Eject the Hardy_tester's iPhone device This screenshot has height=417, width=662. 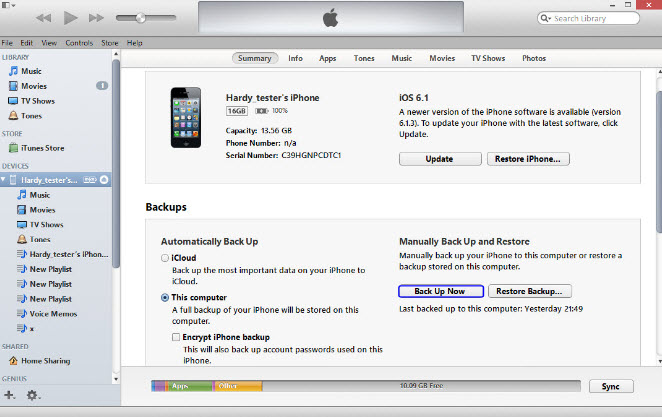[104, 180]
